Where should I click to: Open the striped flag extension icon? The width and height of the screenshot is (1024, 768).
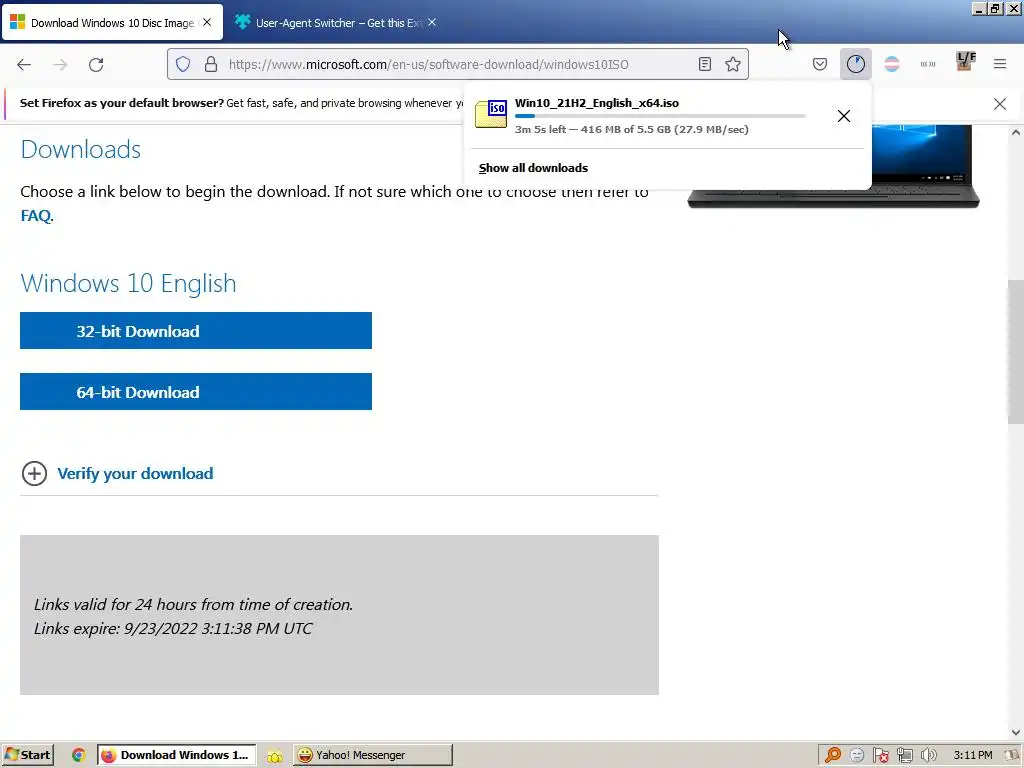[x=891, y=64]
